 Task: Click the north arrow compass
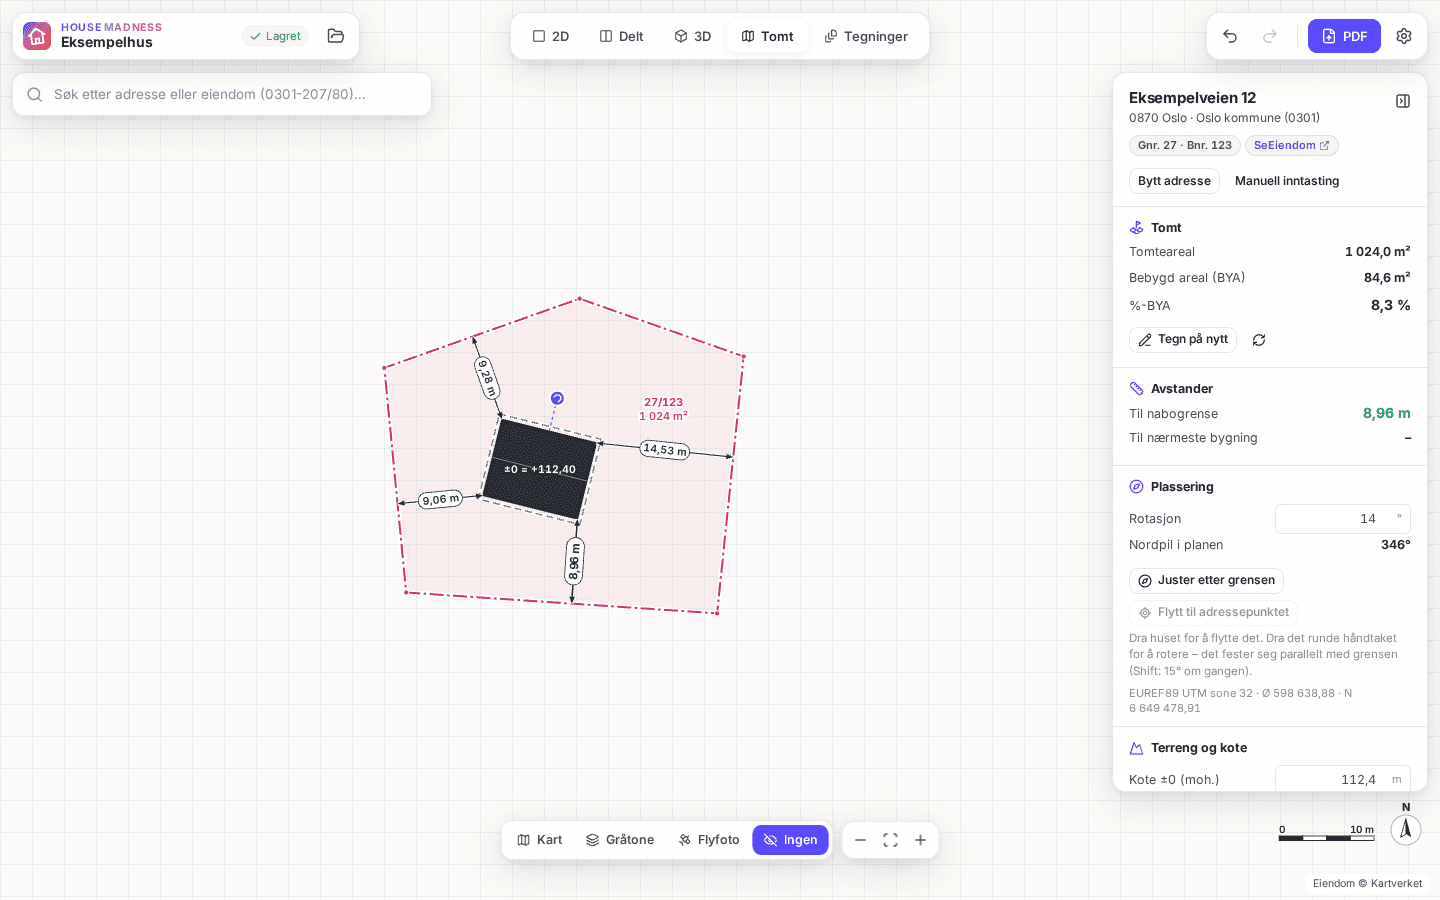pos(1406,829)
